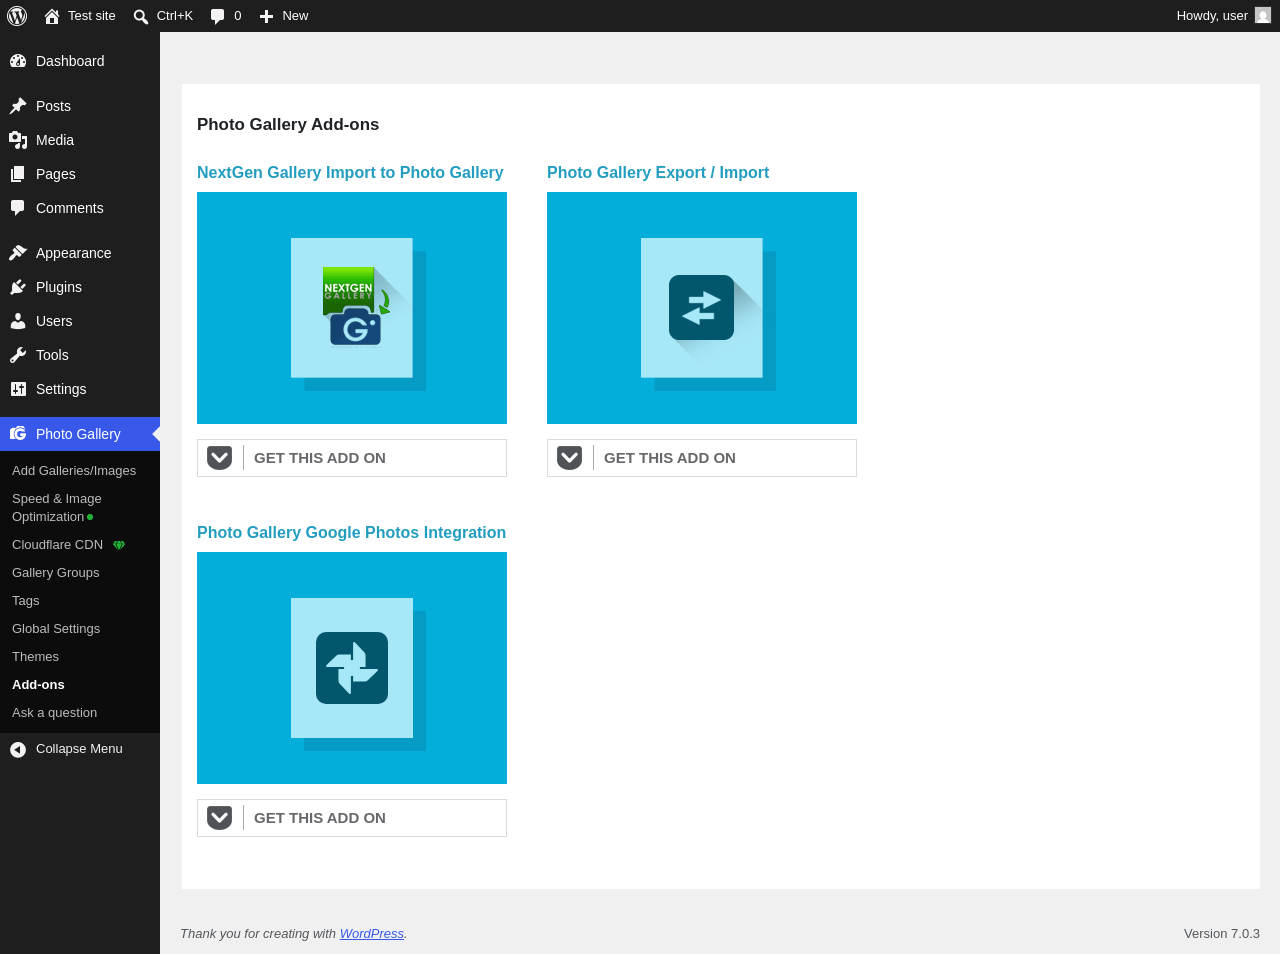Open the Posts menu
This screenshot has width=1280, height=954.
pos(80,106)
